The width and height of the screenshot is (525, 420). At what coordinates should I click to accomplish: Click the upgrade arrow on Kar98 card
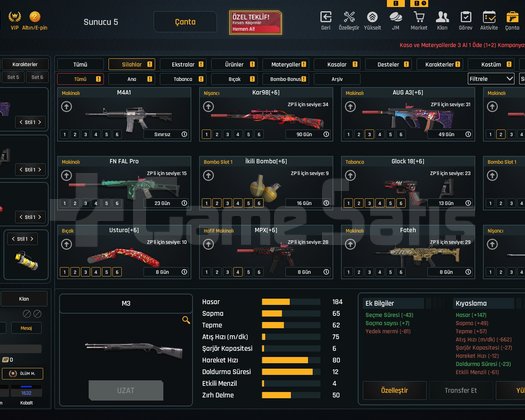coord(208,107)
